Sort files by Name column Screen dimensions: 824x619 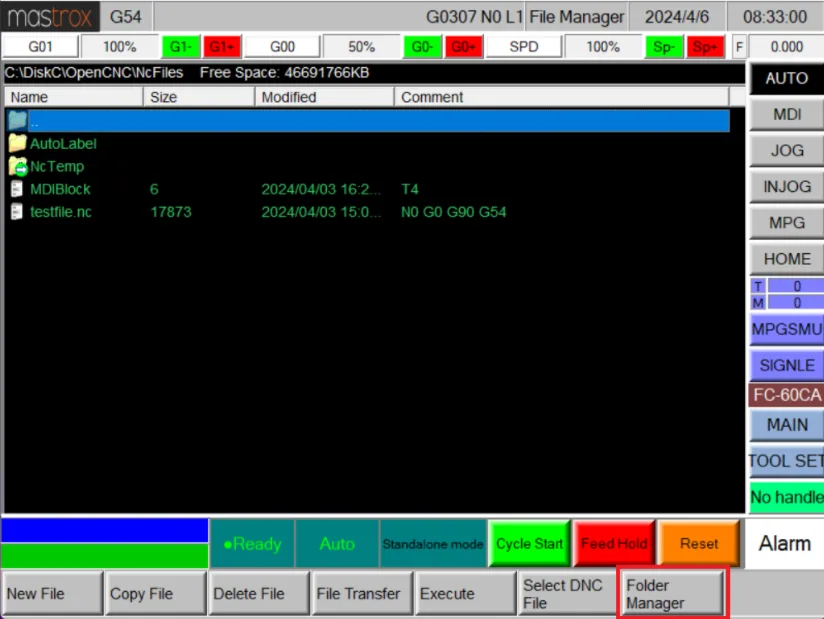74,97
